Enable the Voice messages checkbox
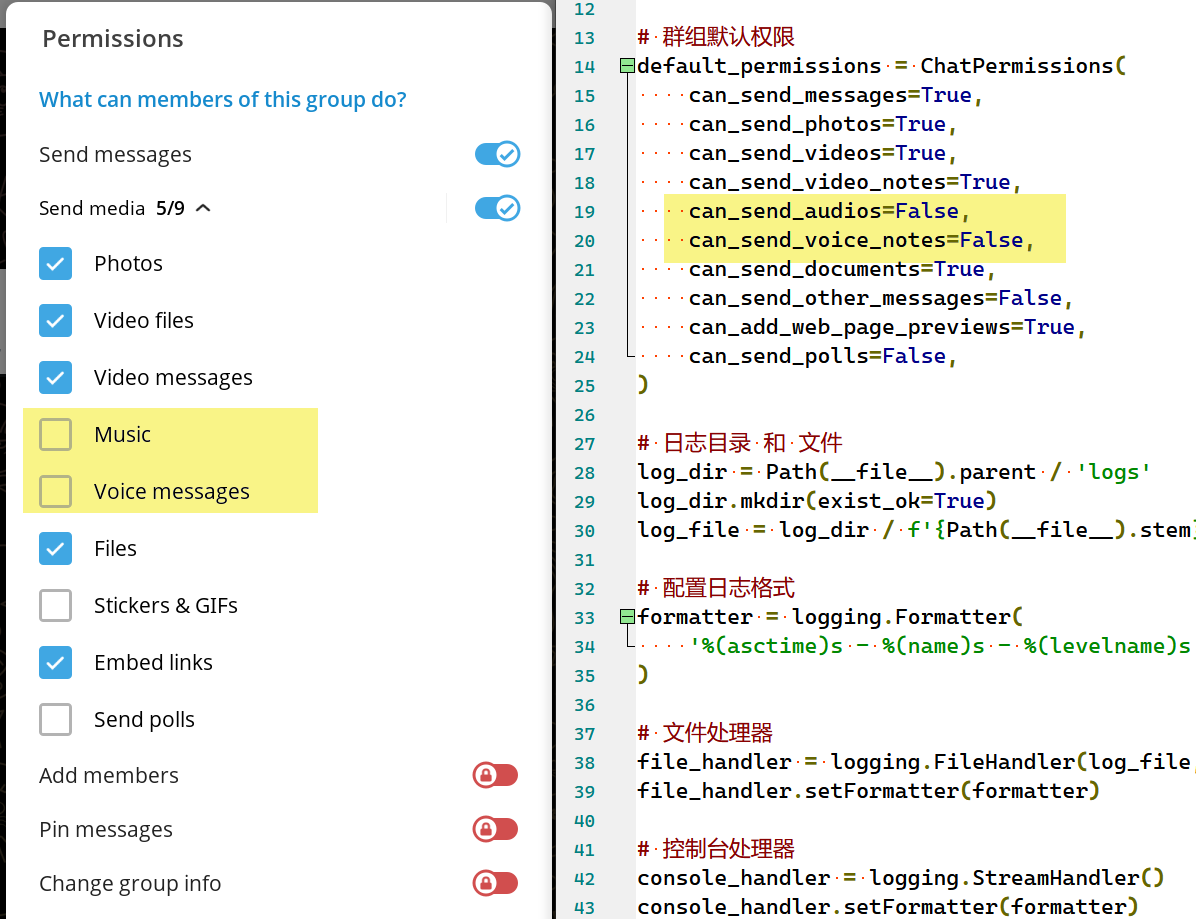This screenshot has height=919, width=1196. coord(56,492)
